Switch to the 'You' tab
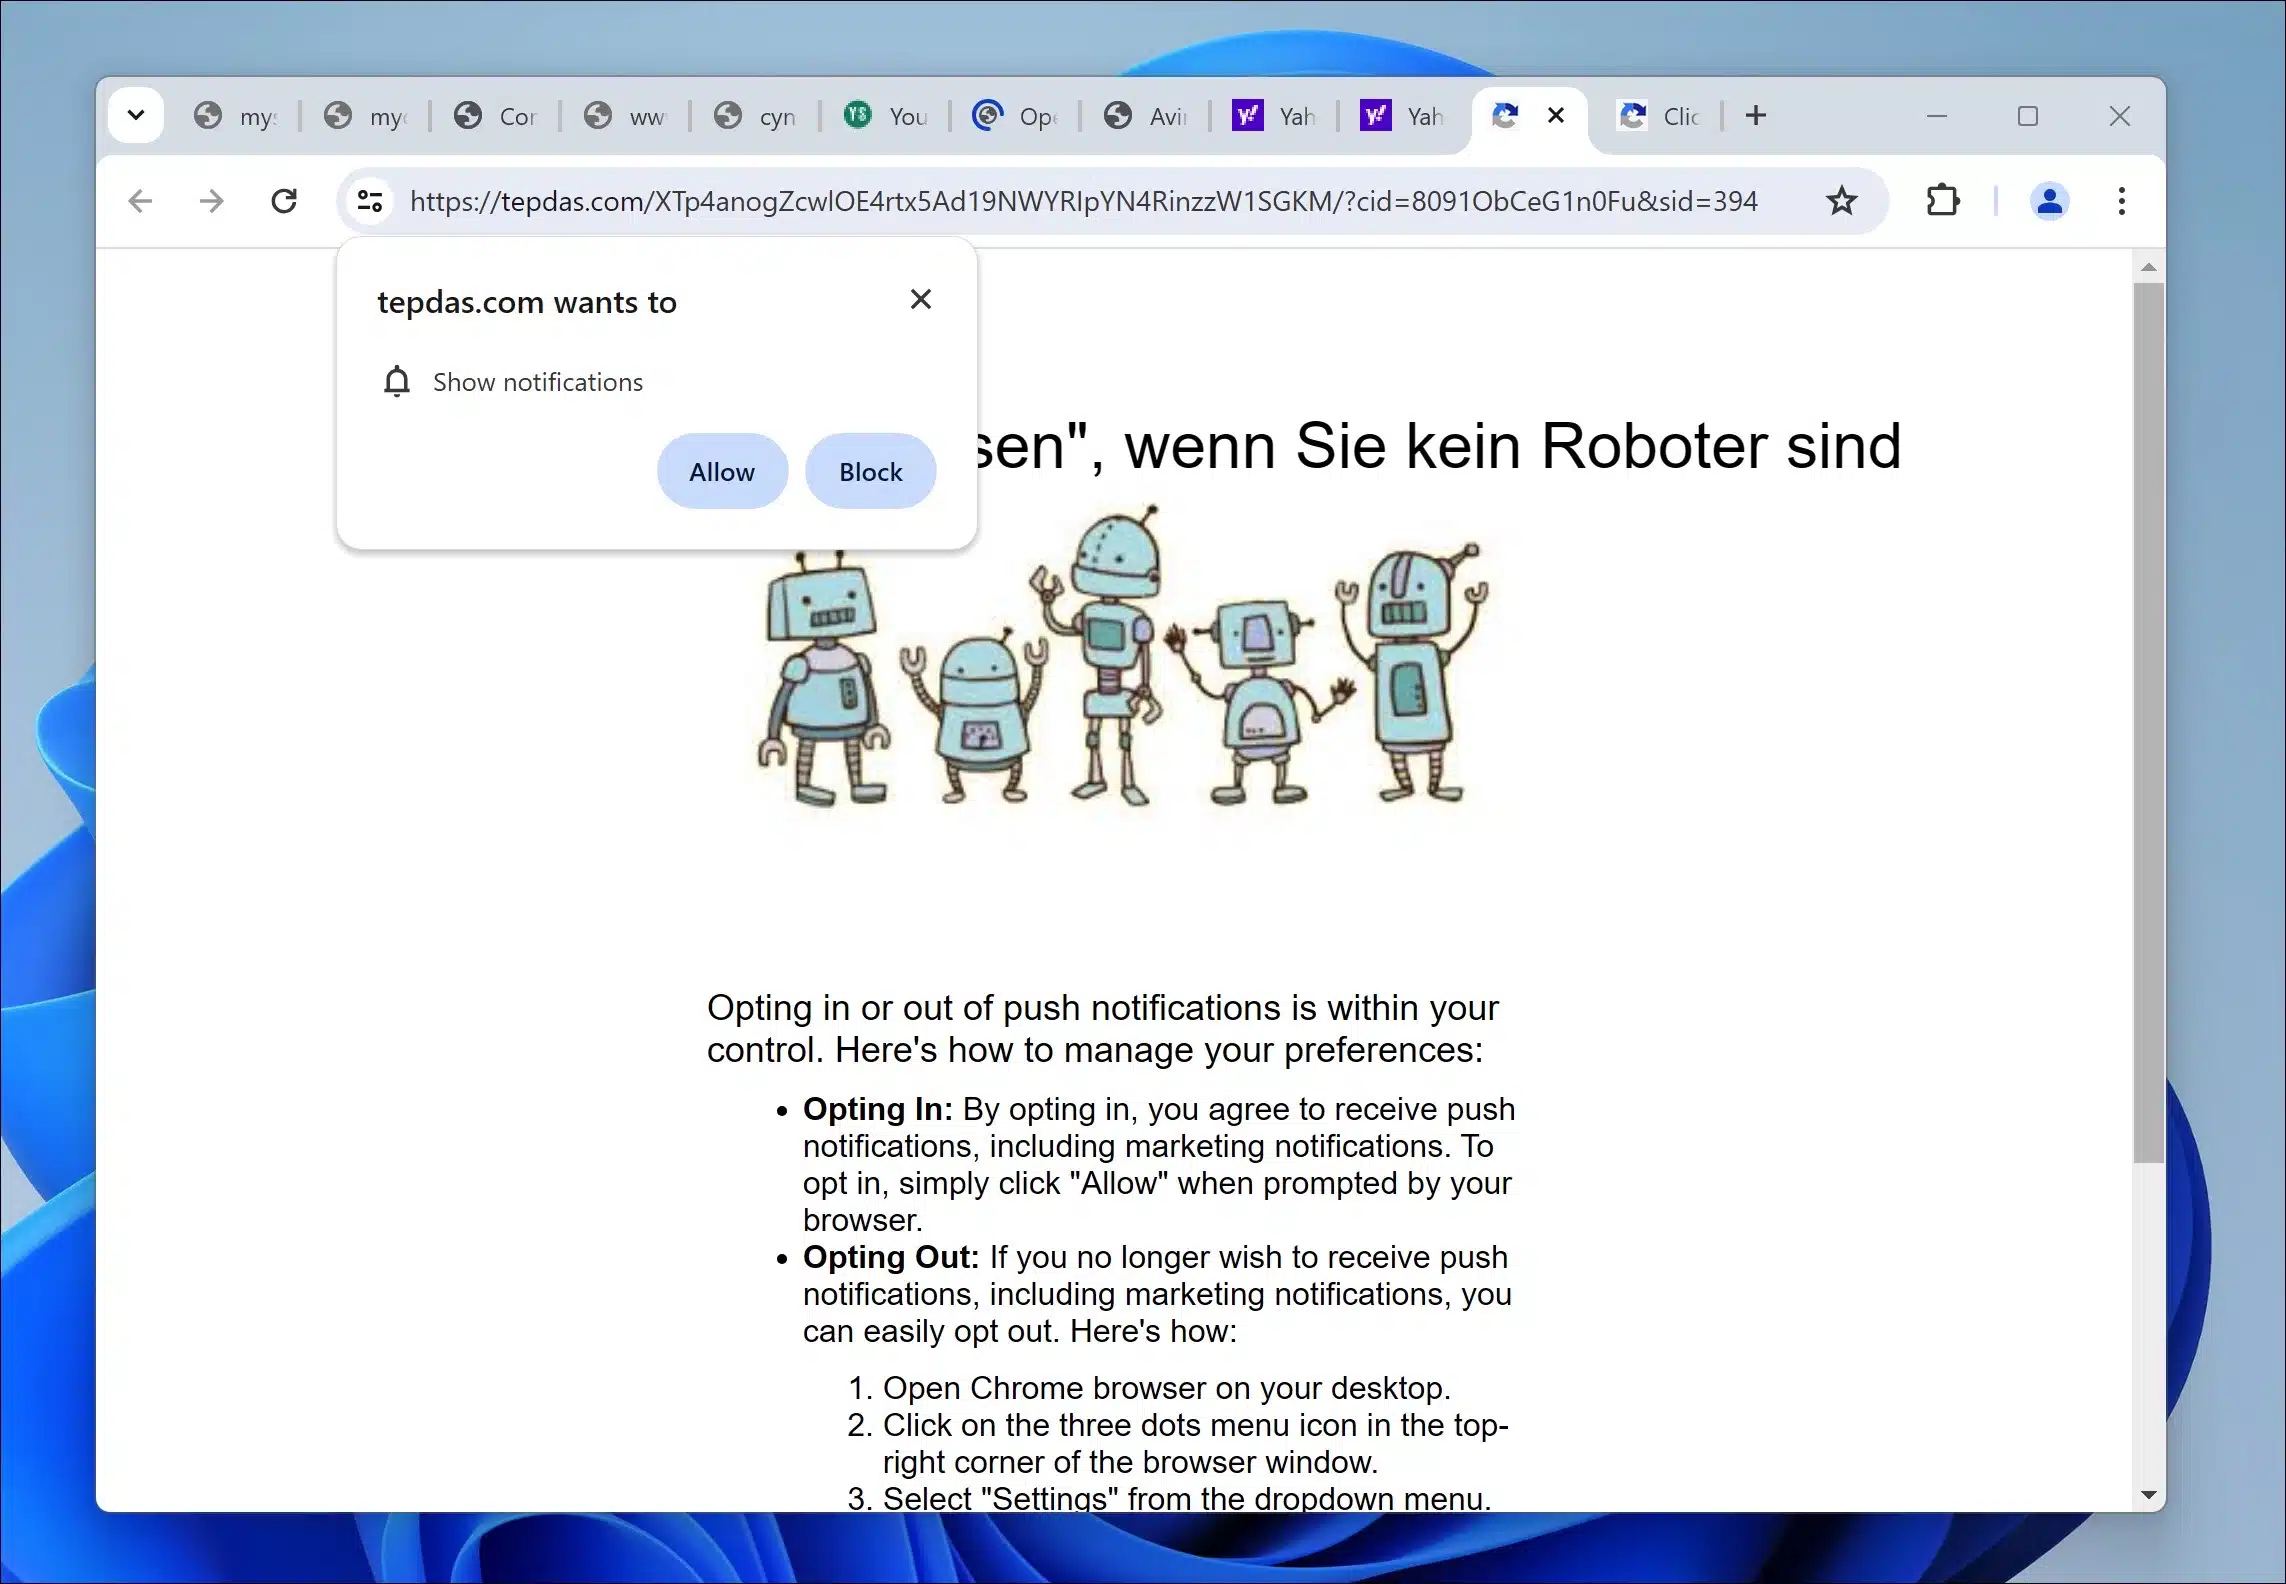2286x1584 pixels. tap(885, 116)
